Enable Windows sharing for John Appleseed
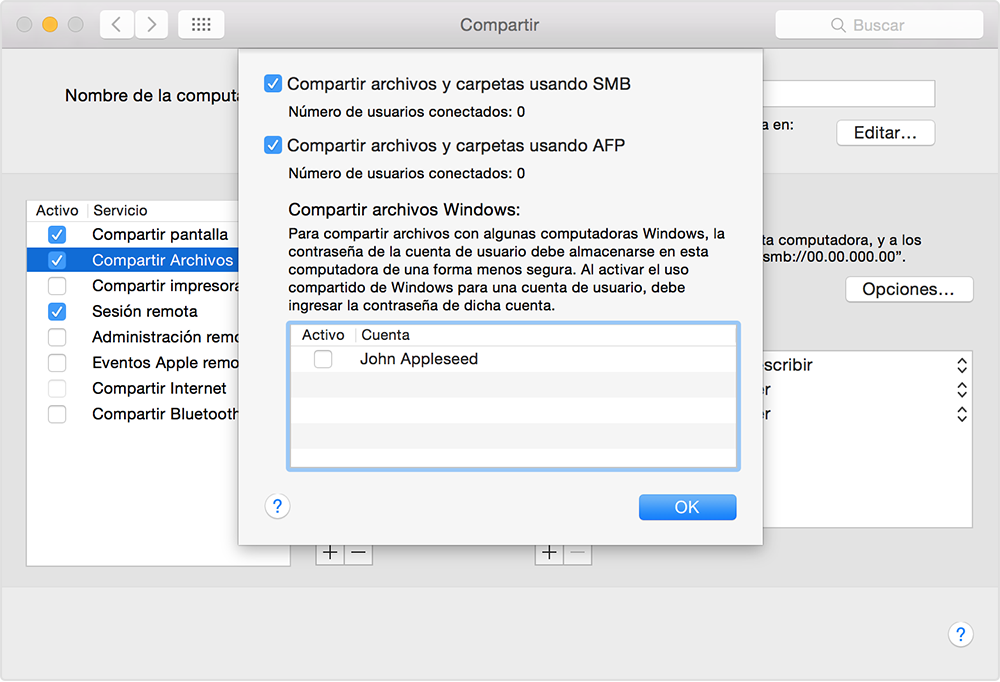This screenshot has height=682, width=1000. [323, 359]
